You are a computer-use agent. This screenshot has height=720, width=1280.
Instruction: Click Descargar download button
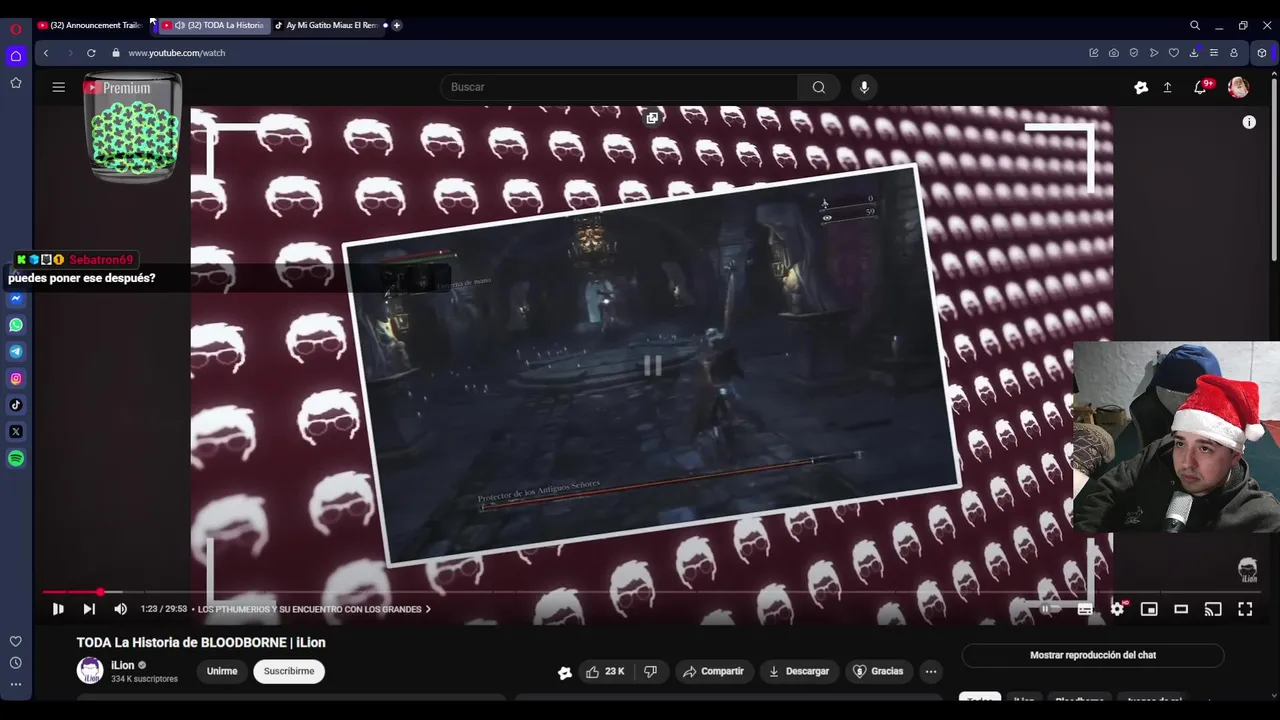[x=798, y=671]
